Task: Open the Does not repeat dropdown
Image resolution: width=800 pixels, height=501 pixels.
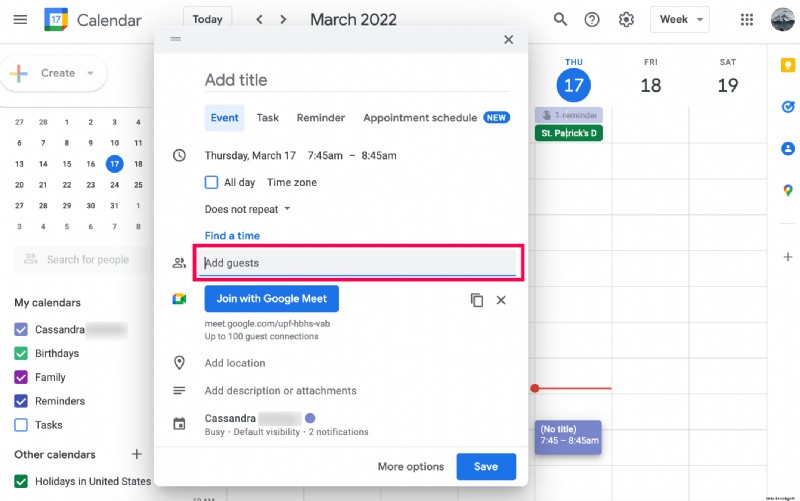Action: (x=247, y=209)
